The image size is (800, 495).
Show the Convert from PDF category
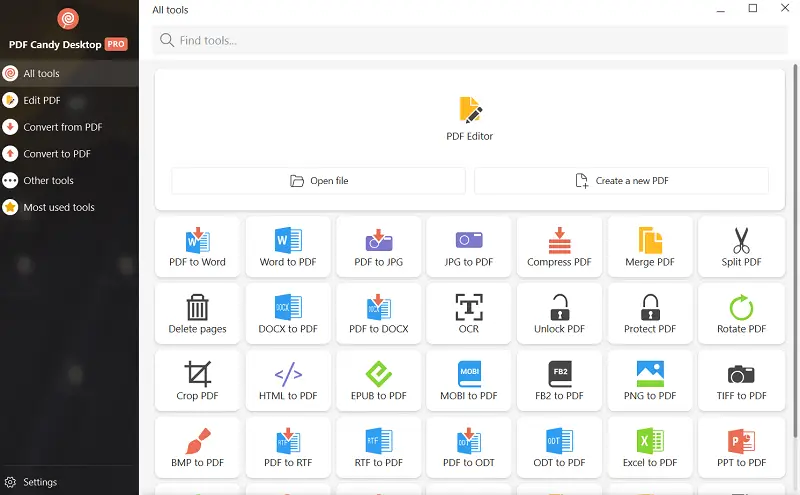point(62,127)
